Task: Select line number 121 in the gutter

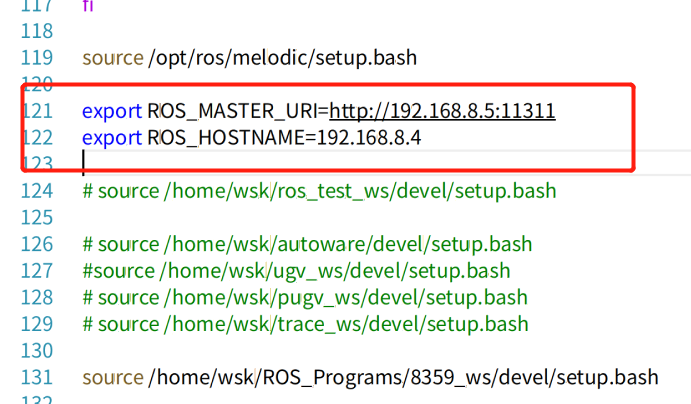Action: 37,111
